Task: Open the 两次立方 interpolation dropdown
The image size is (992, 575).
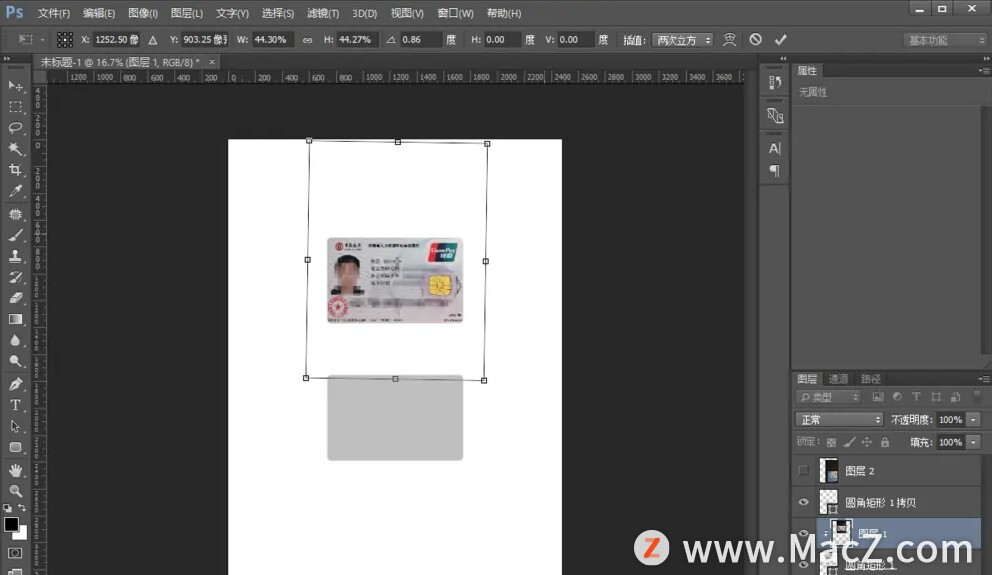Action: (682, 40)
